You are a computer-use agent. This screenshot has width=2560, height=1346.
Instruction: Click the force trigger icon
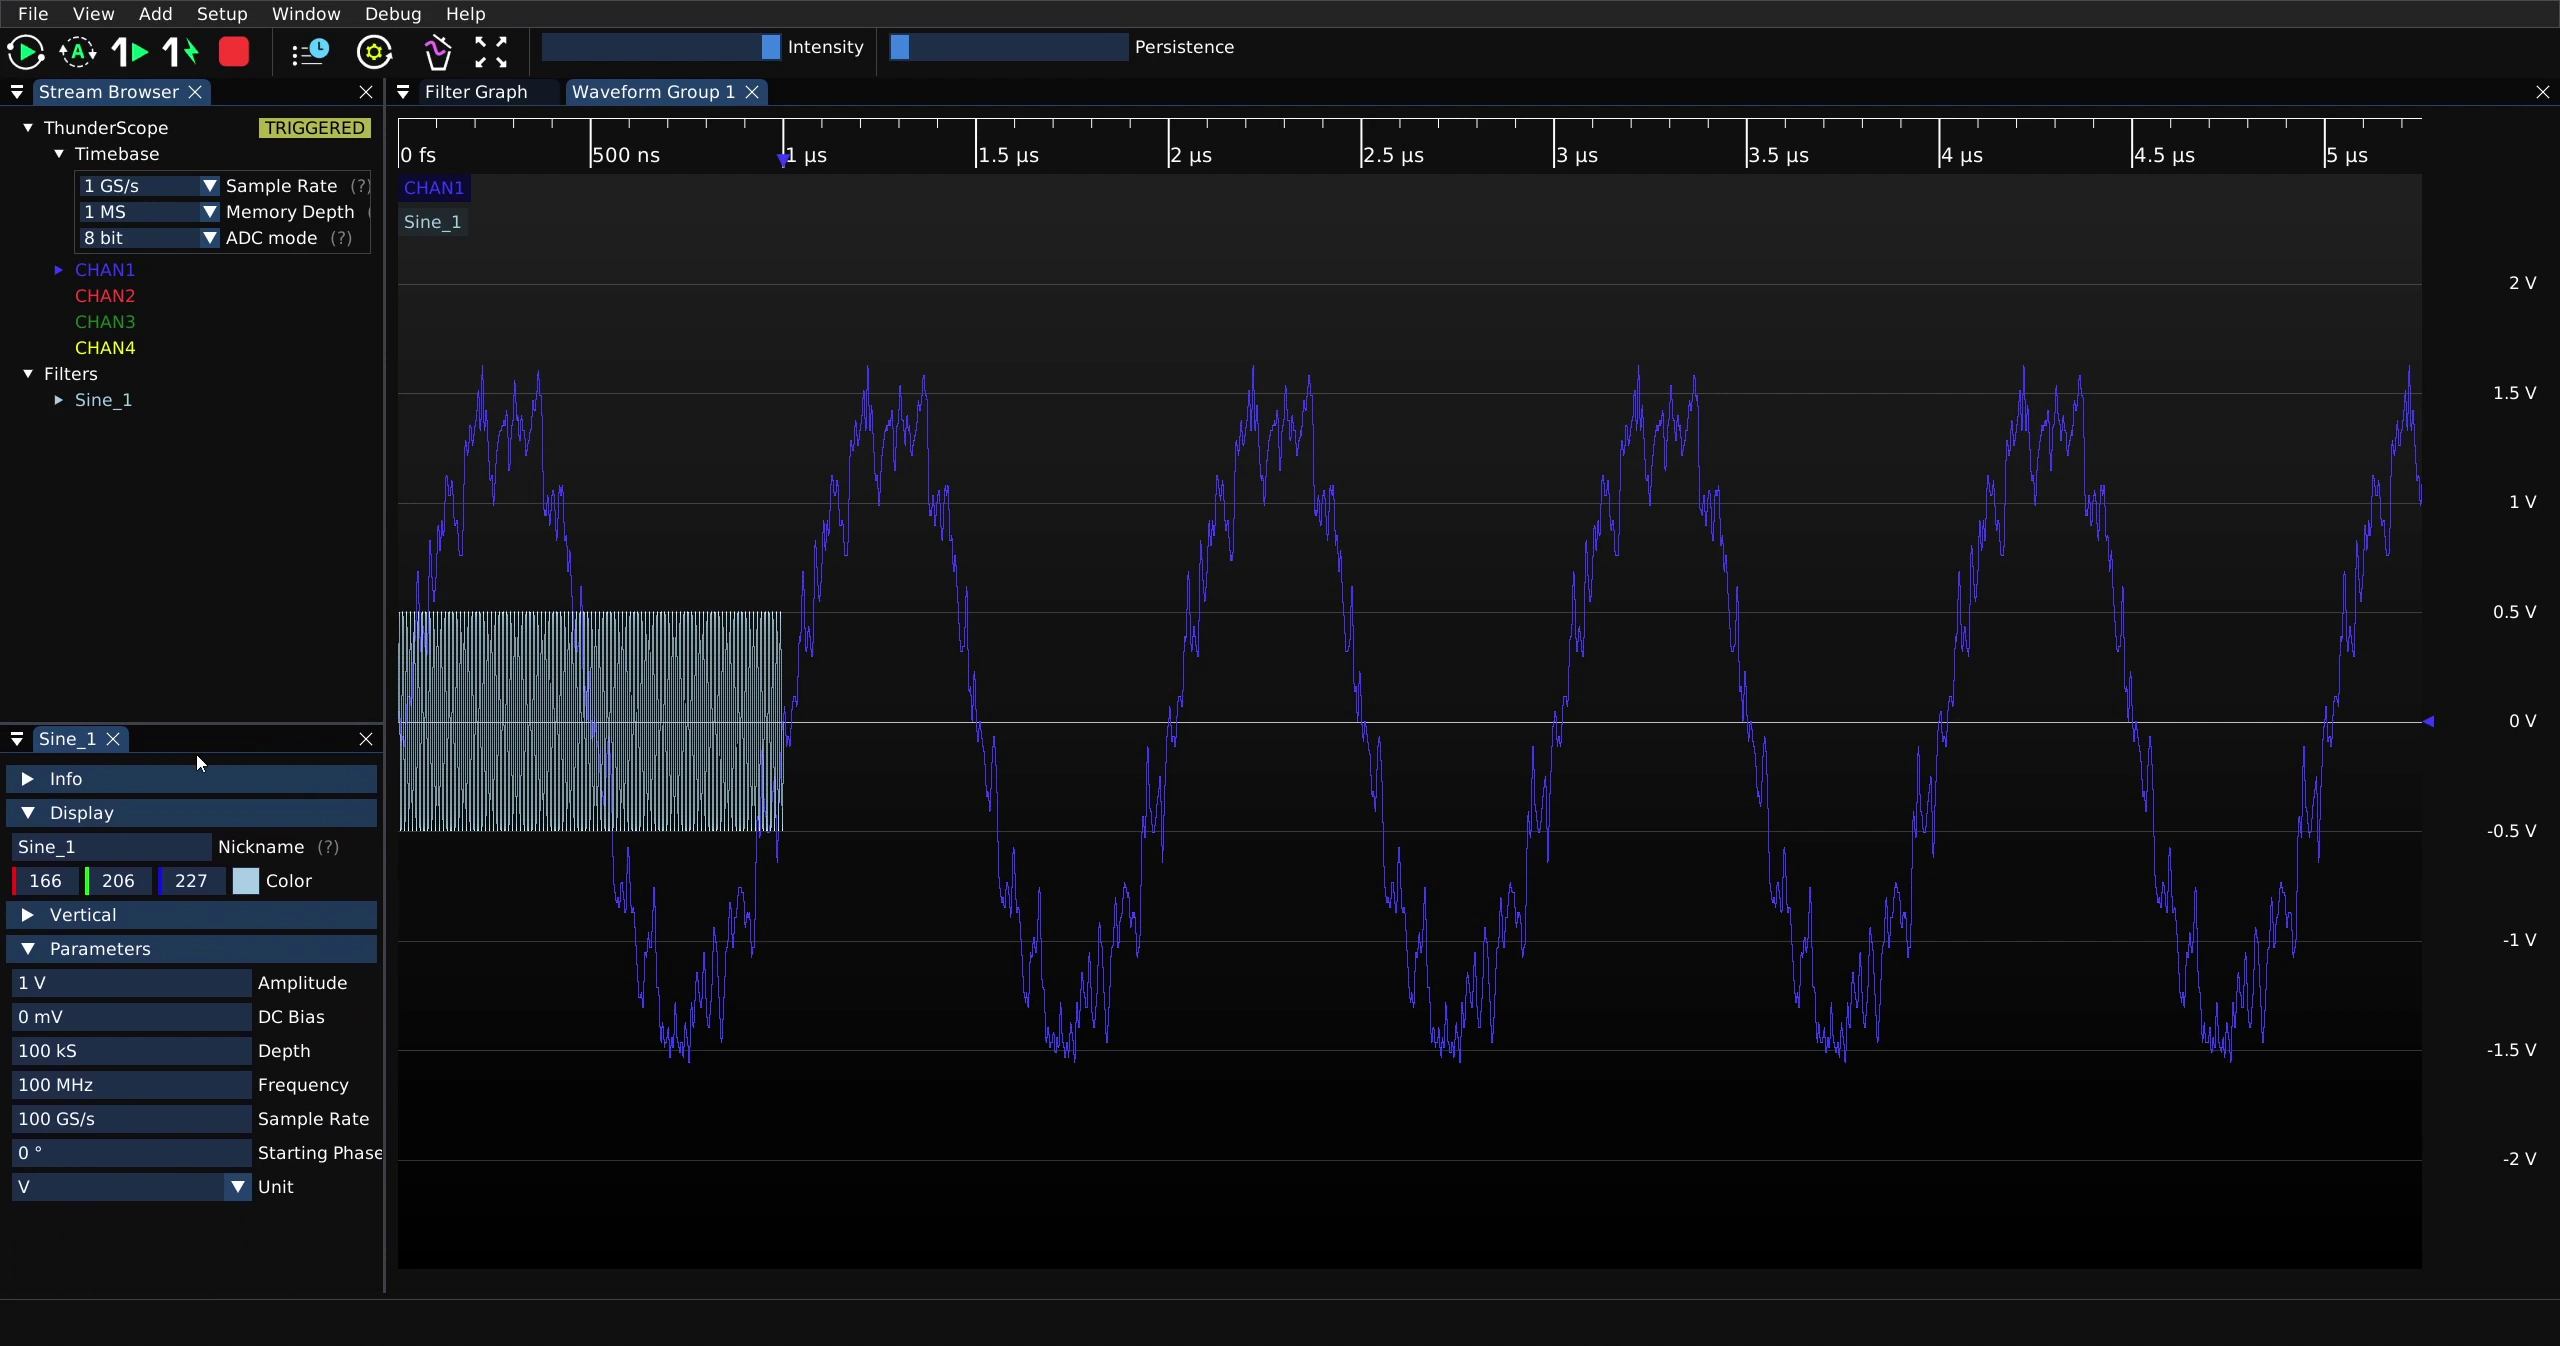coord(182,52)
